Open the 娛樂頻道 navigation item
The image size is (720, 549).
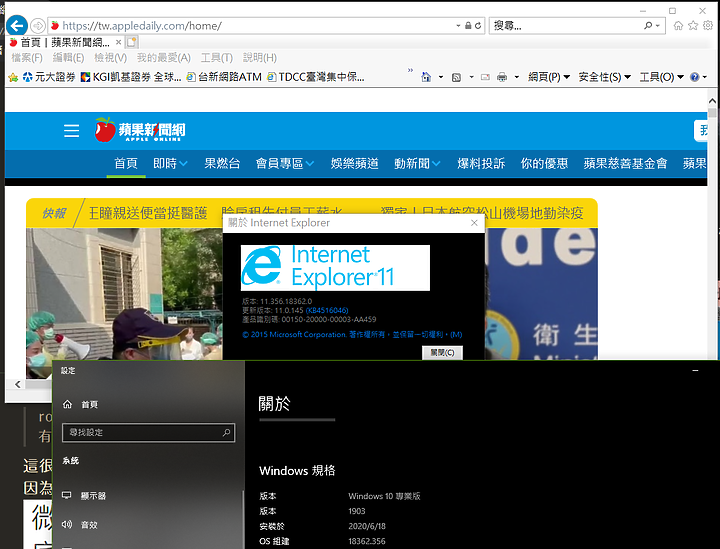[x=354, y=163]
